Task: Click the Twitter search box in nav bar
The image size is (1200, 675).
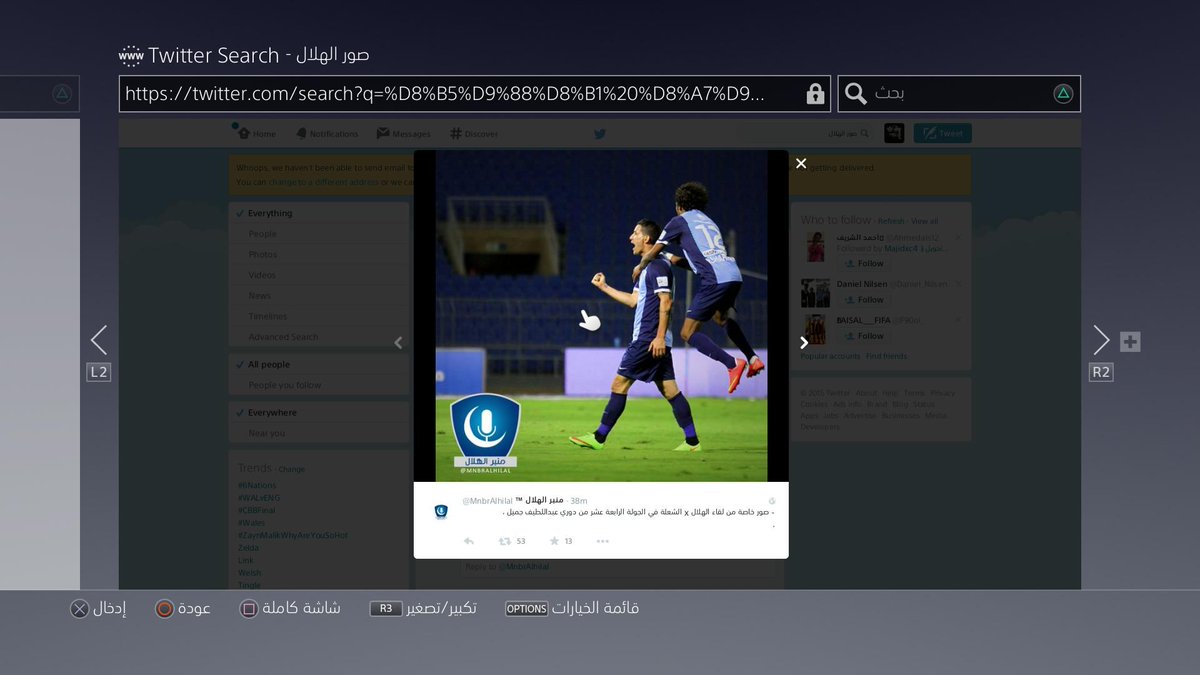Action: 848,133
